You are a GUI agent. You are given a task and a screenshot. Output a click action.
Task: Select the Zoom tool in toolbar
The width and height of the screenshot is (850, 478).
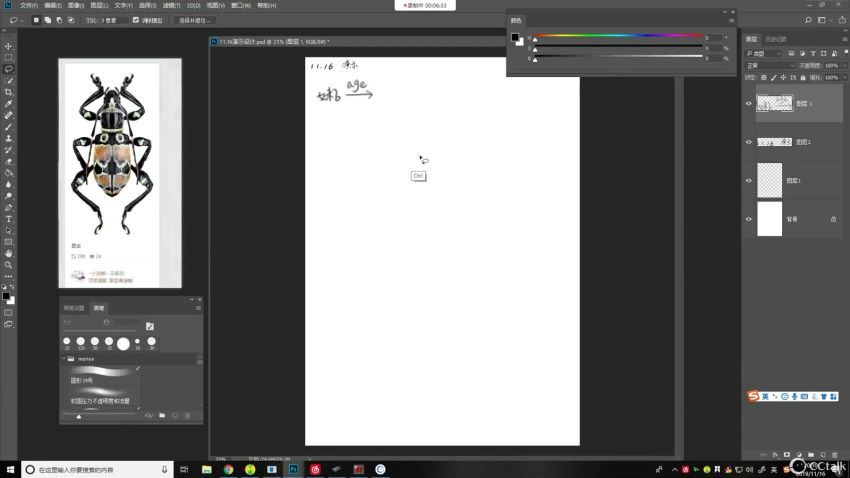[9, 265]
